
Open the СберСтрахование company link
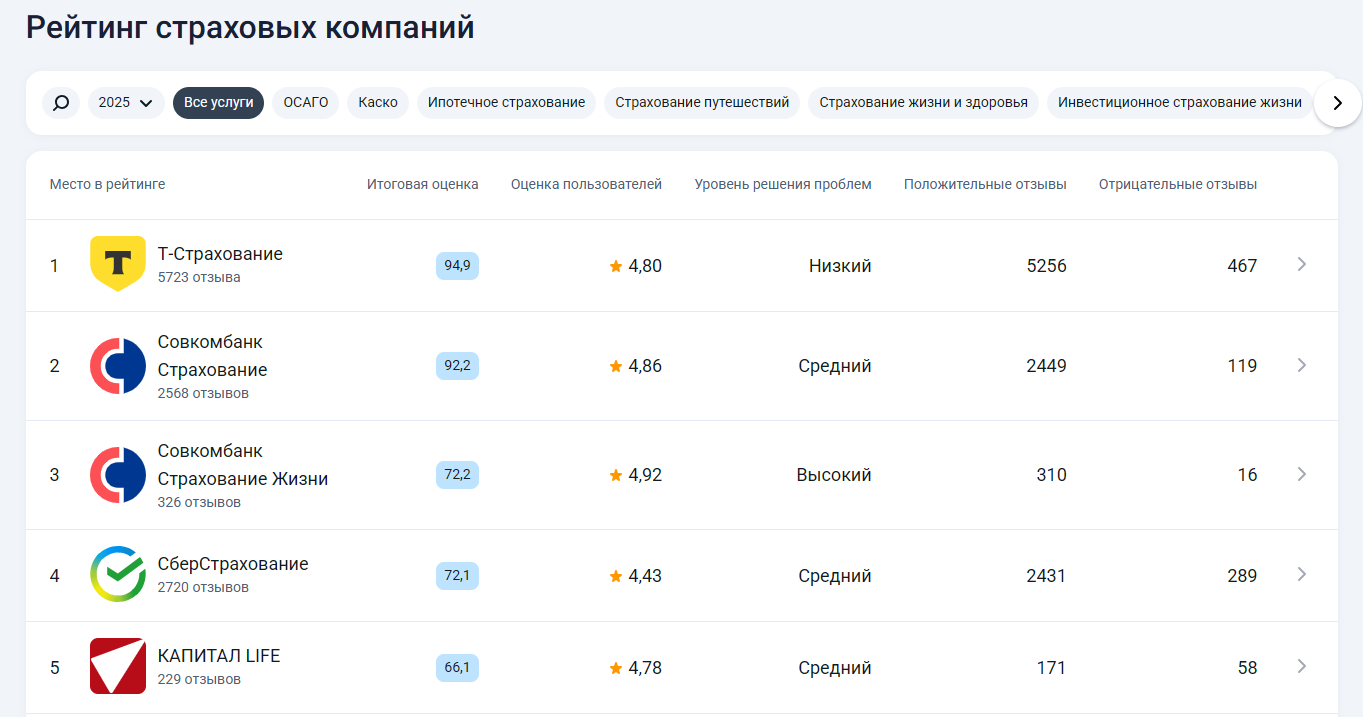233,564
